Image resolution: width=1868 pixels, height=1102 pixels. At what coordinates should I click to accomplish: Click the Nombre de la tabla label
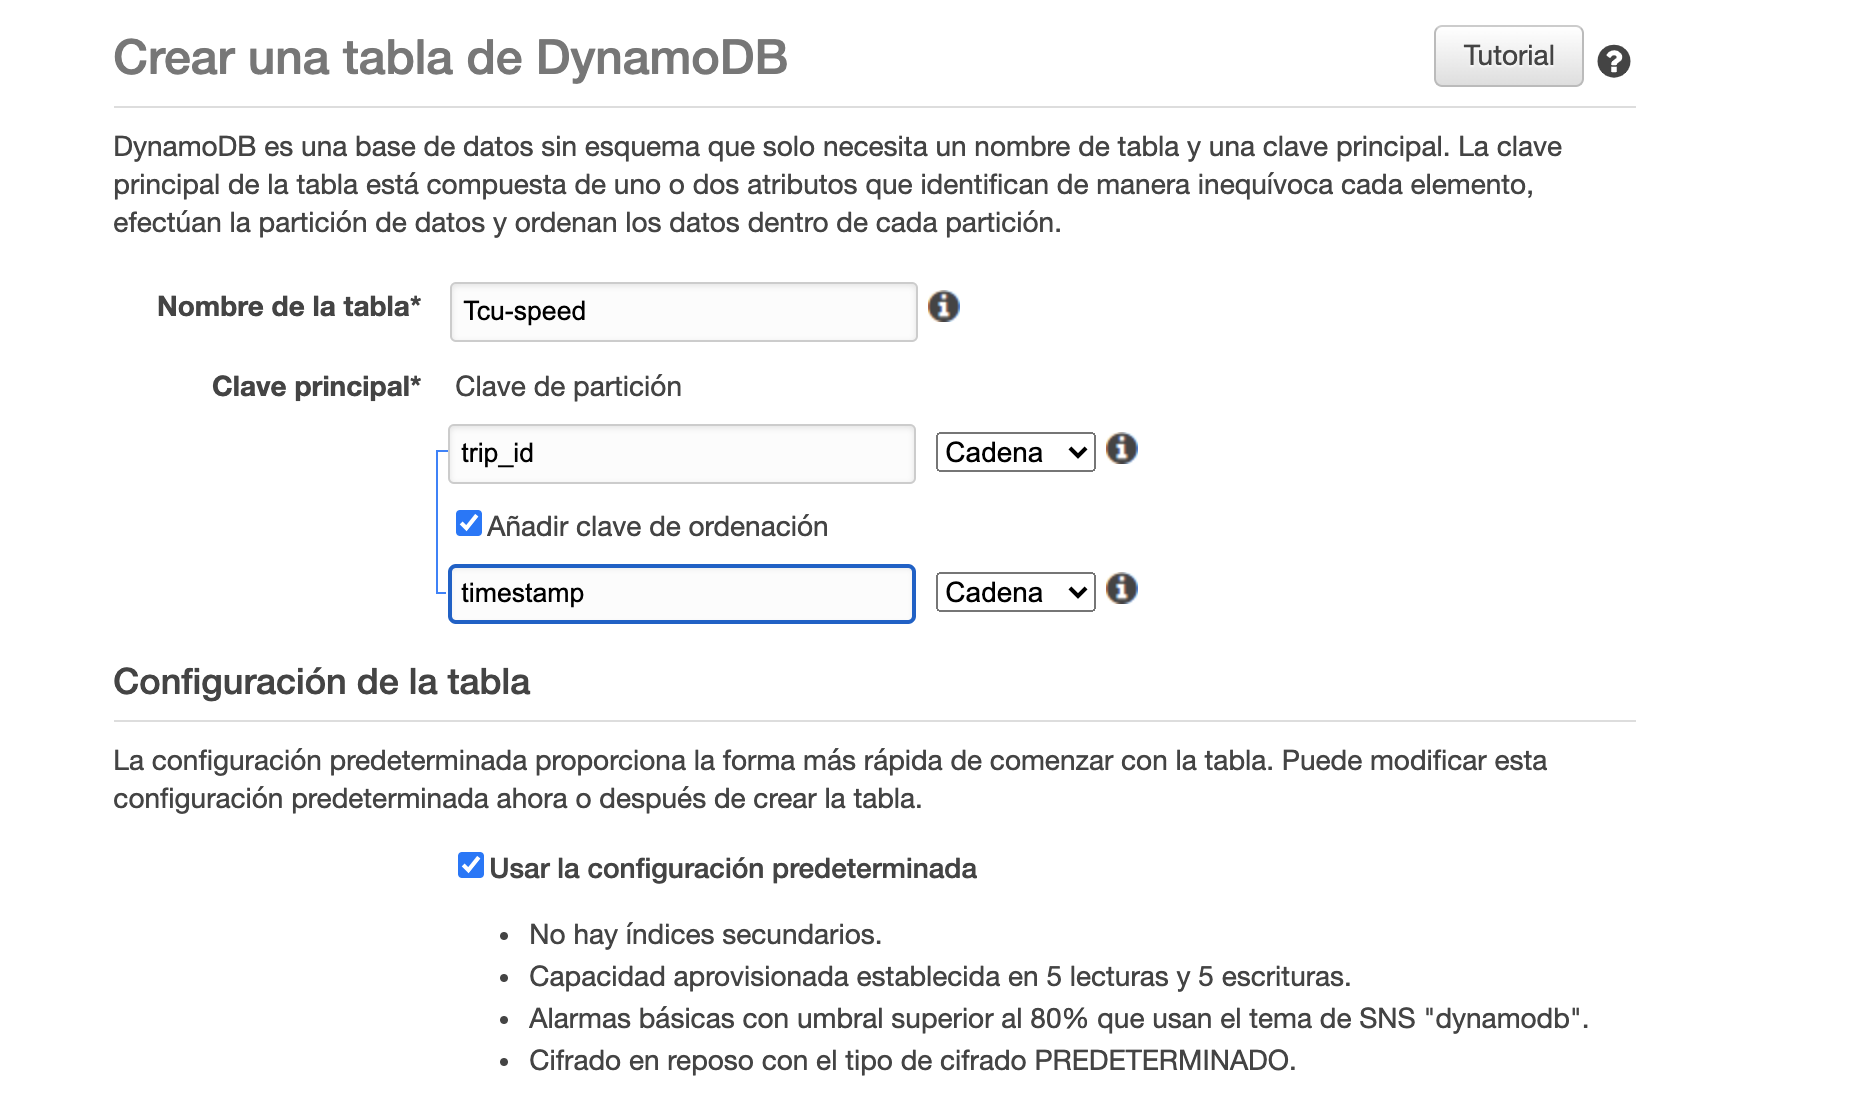pos(289,307)
